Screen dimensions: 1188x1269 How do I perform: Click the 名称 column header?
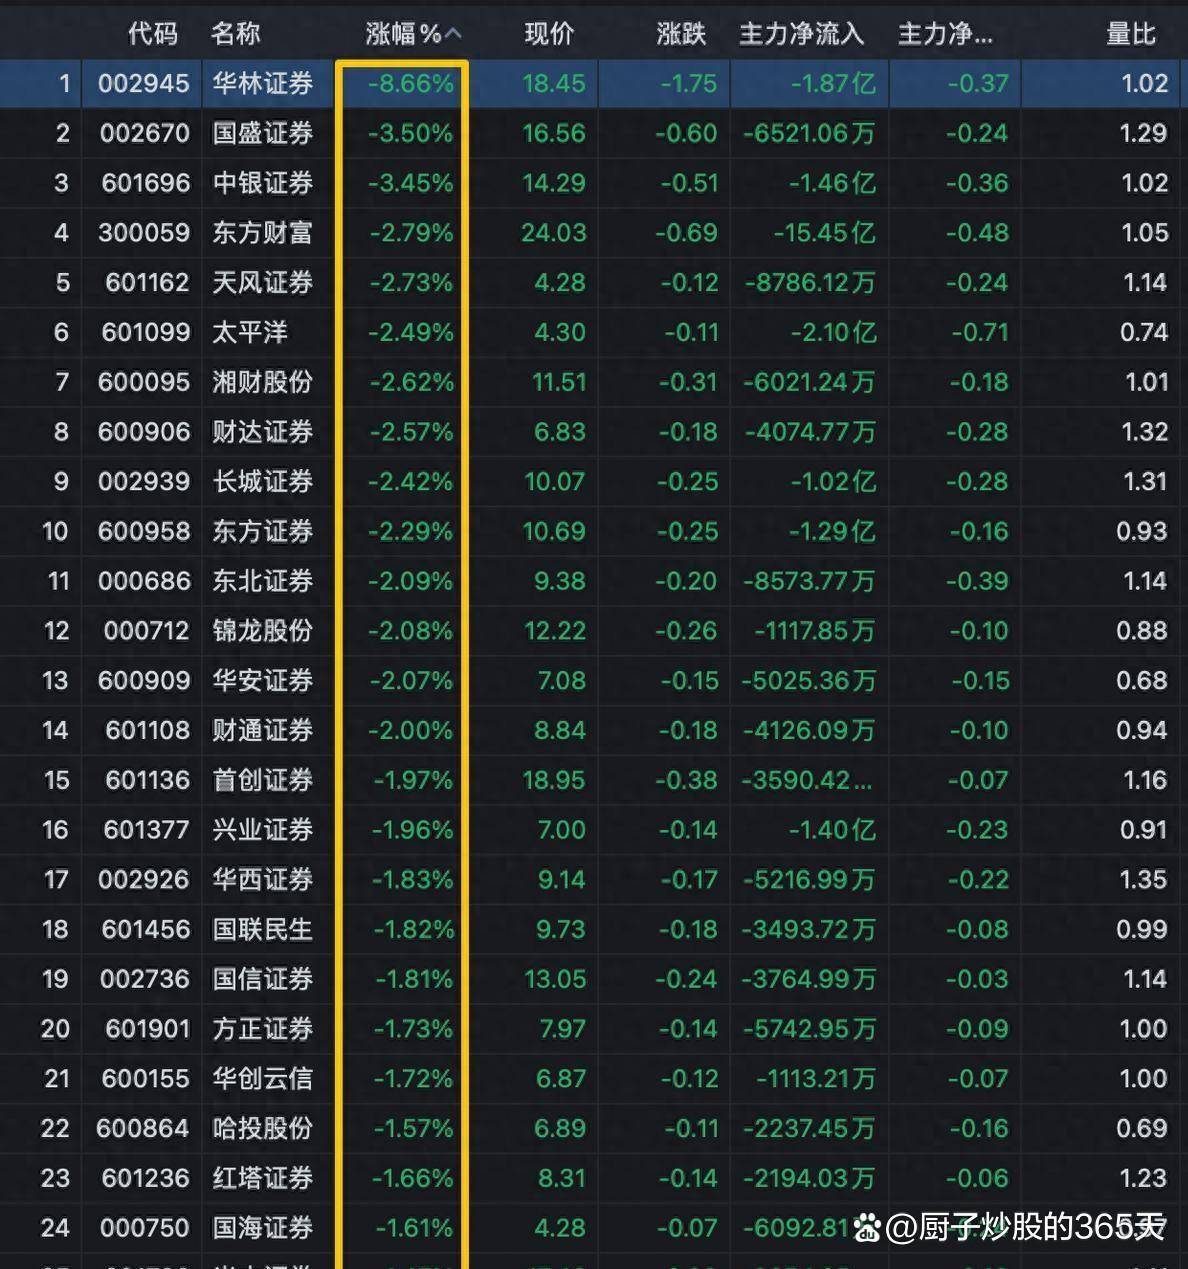pos(235,33)
